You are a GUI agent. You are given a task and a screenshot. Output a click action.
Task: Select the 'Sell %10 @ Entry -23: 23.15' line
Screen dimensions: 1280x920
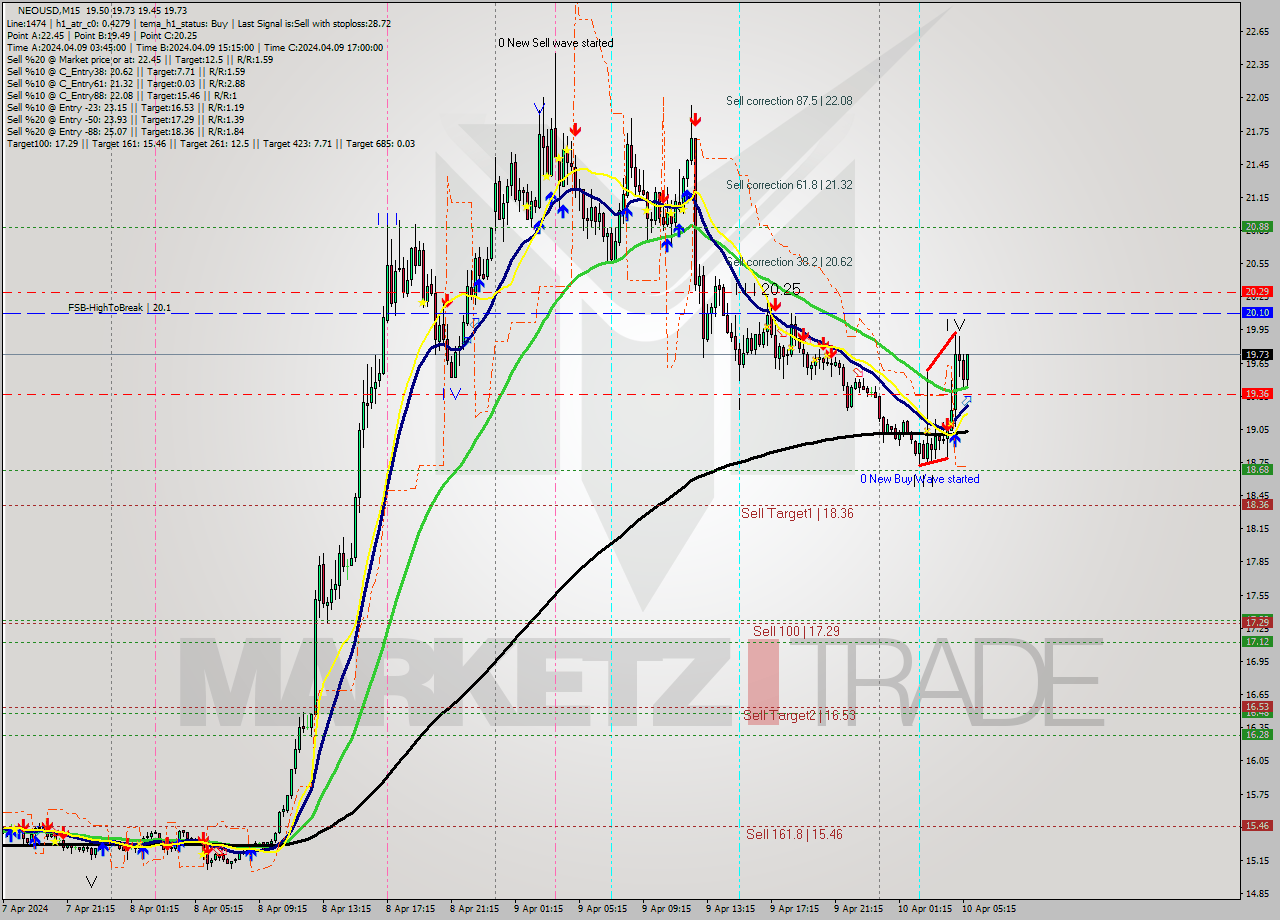click(125, 107)
